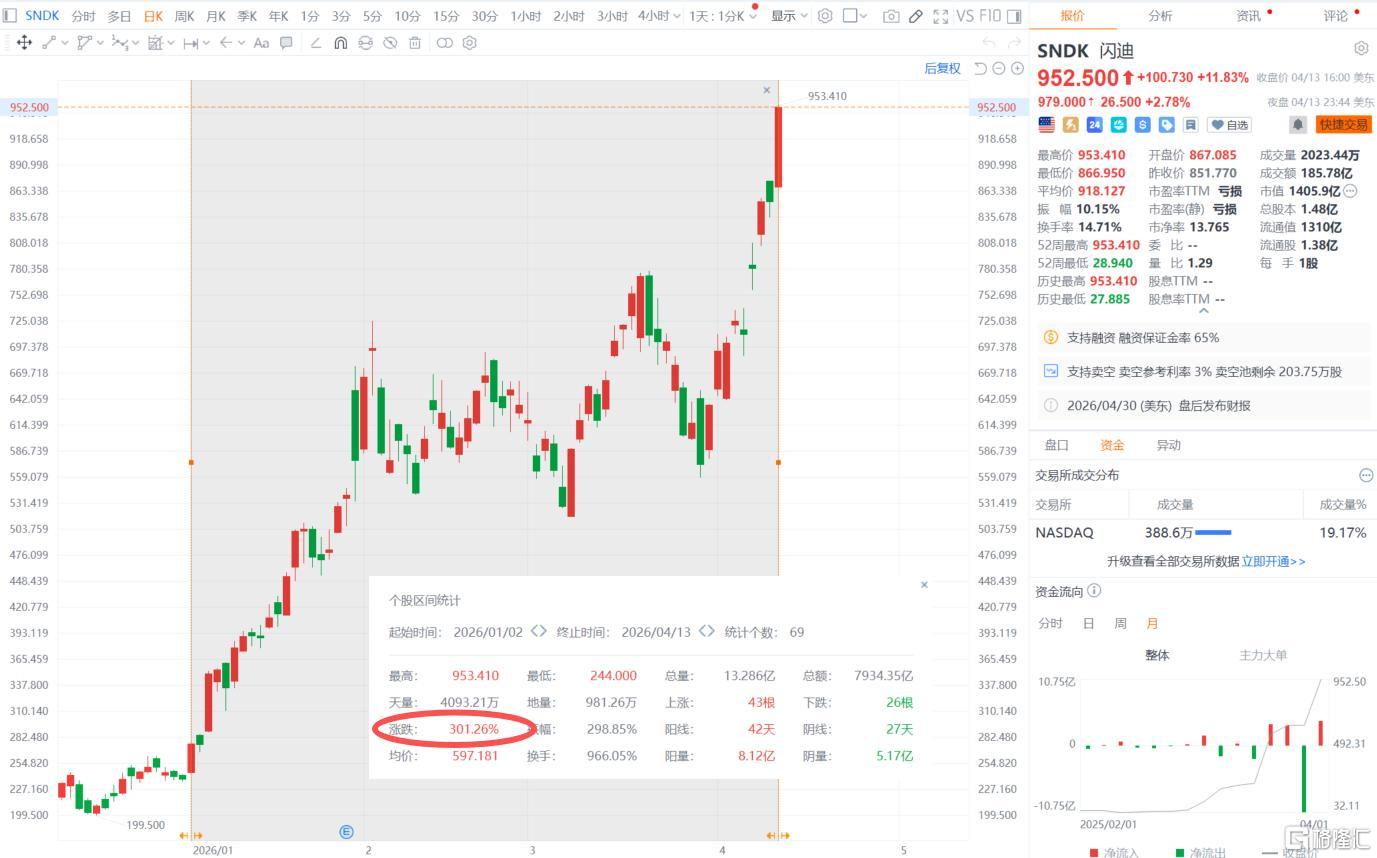Open chart settings gear in top bar
The width and height of the screenshot is (1377, 858).
(x=825, y=16)
